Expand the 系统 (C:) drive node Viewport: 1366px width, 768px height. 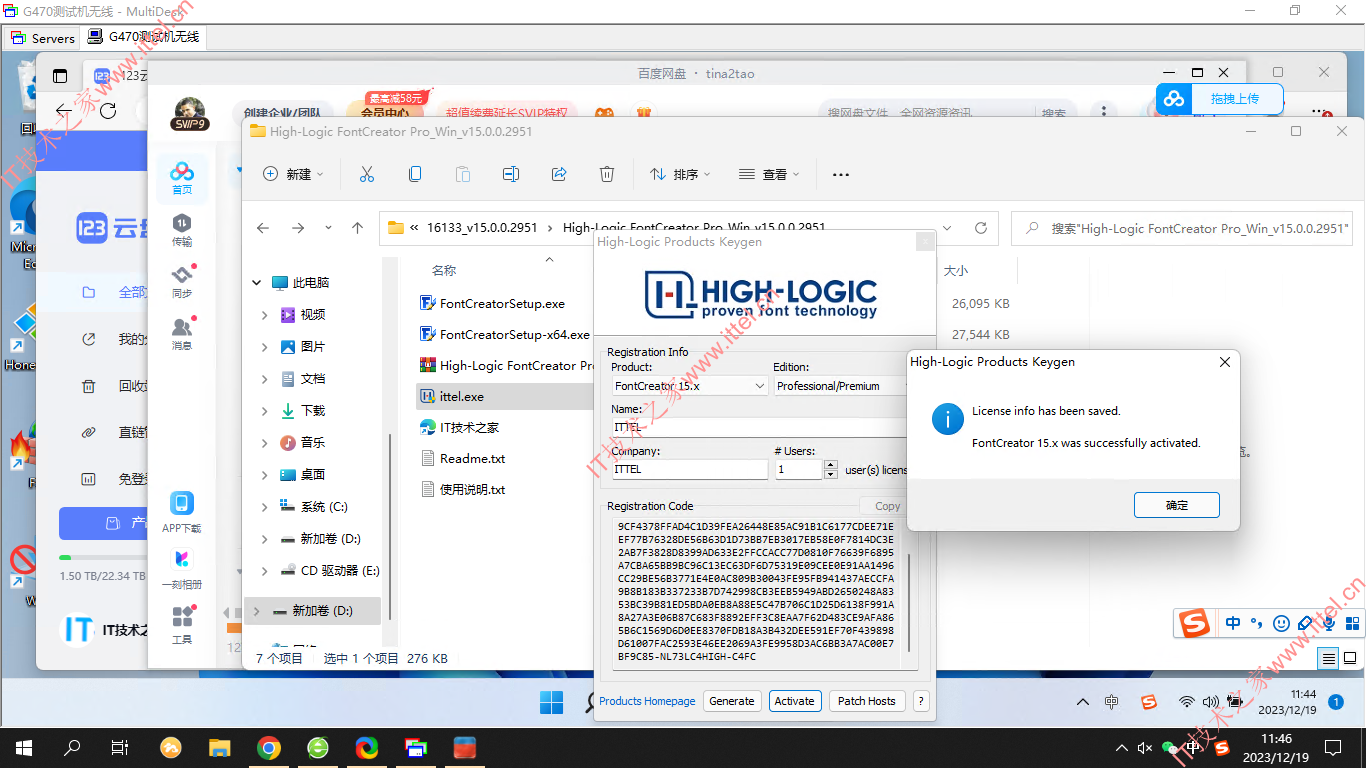coord(264,507)
